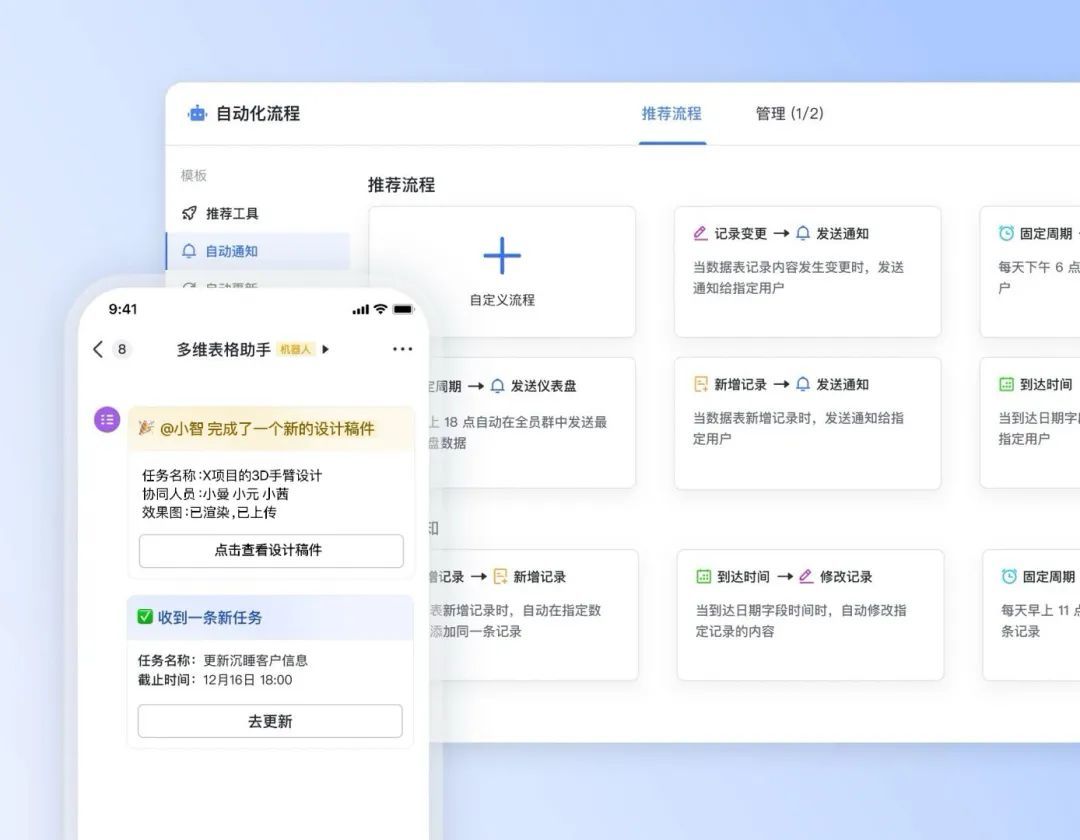Click the bell icon beside 发送仪表盘
1080x840 pixels.
click(497, 386)
